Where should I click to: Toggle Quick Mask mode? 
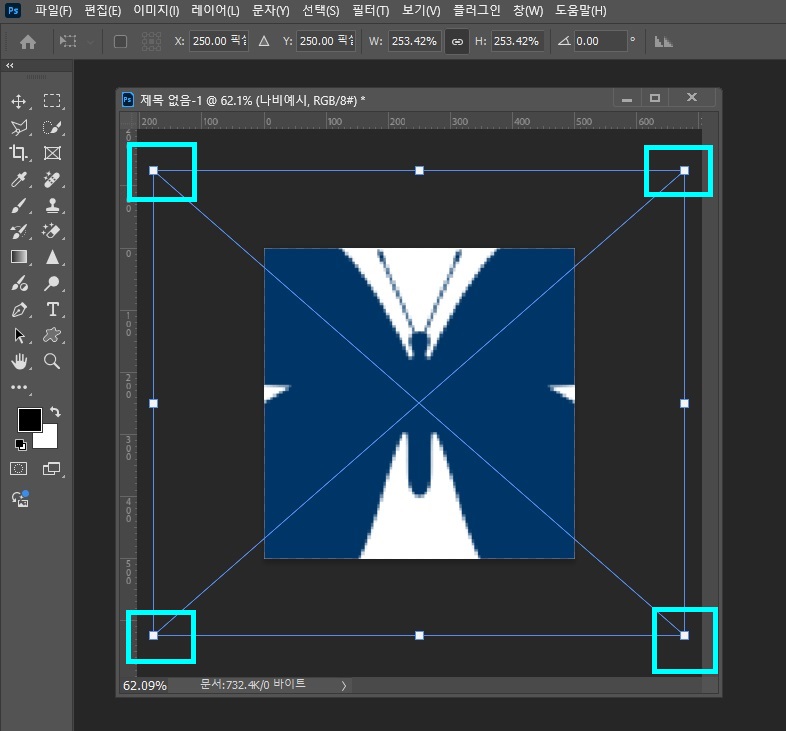click(x=19, y=469)
